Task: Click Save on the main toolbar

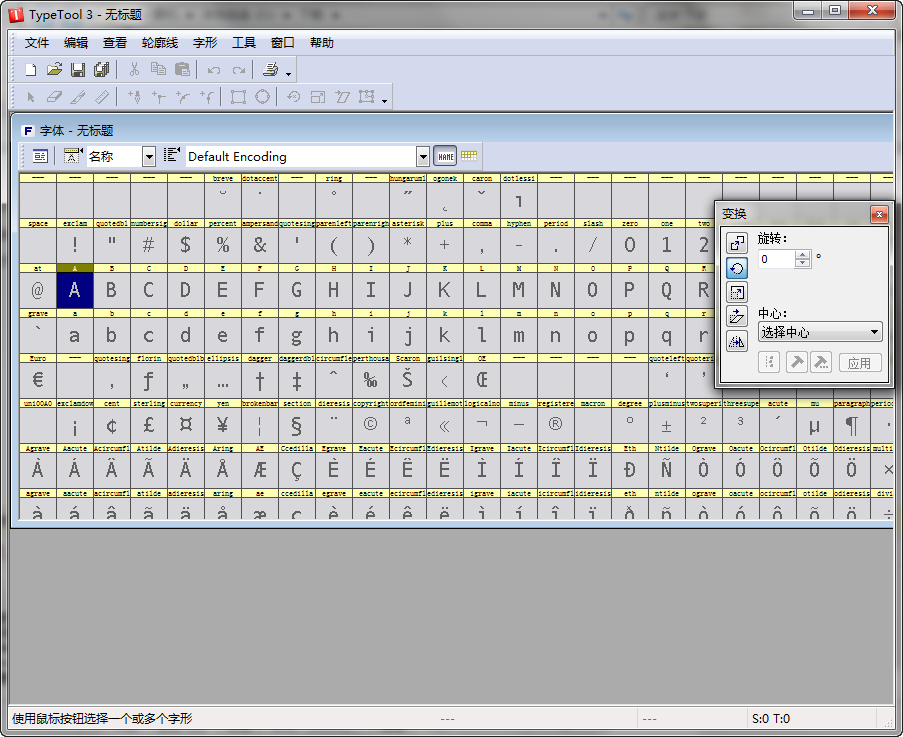Action: pos(78,69)
